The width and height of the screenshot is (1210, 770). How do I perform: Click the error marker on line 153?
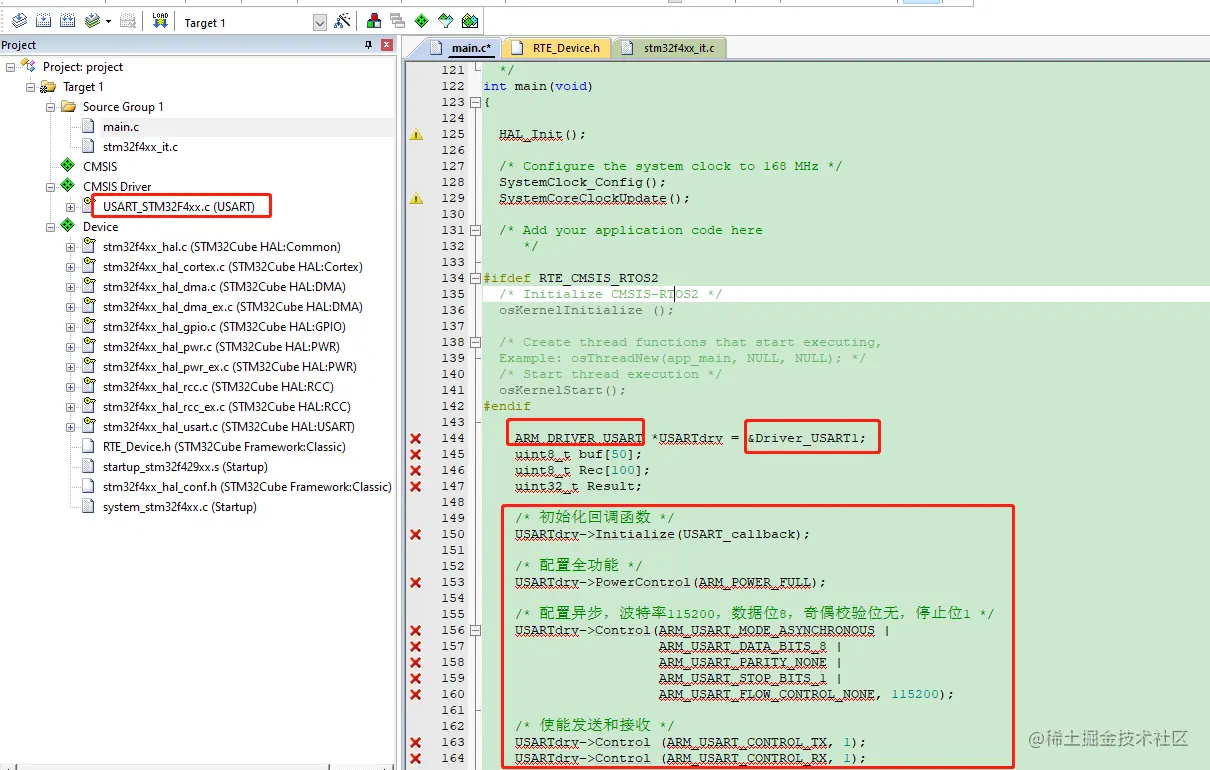(x=416, y=582)
